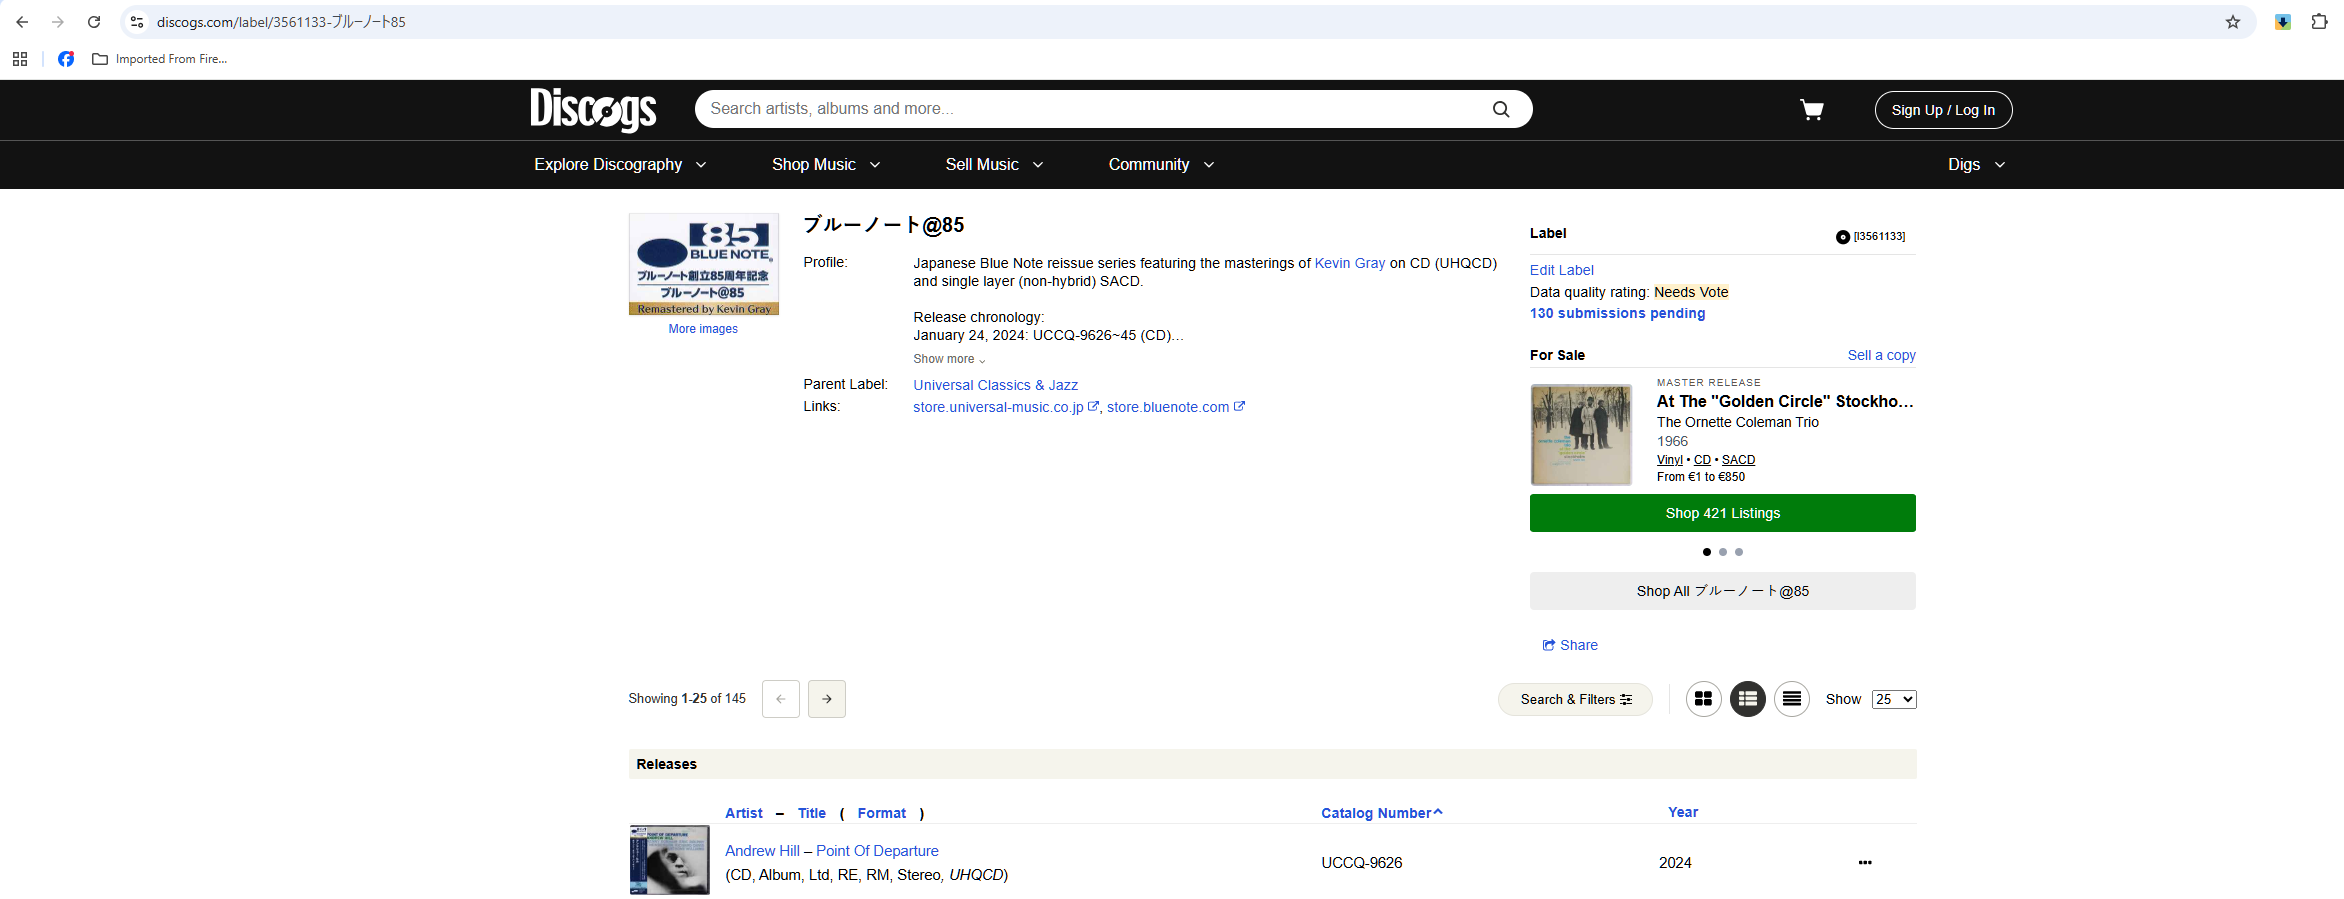Go back with the browser back arrow

22,22
